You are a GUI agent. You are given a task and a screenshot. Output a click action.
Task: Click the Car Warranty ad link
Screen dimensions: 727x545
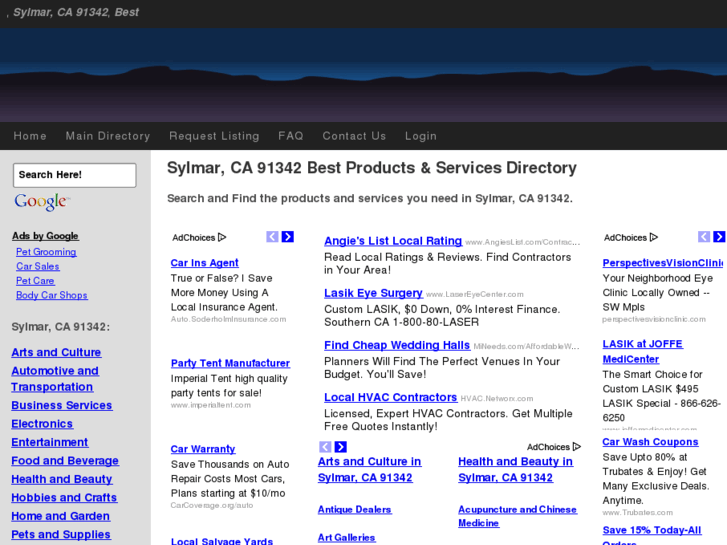click(x=203, y=449)
